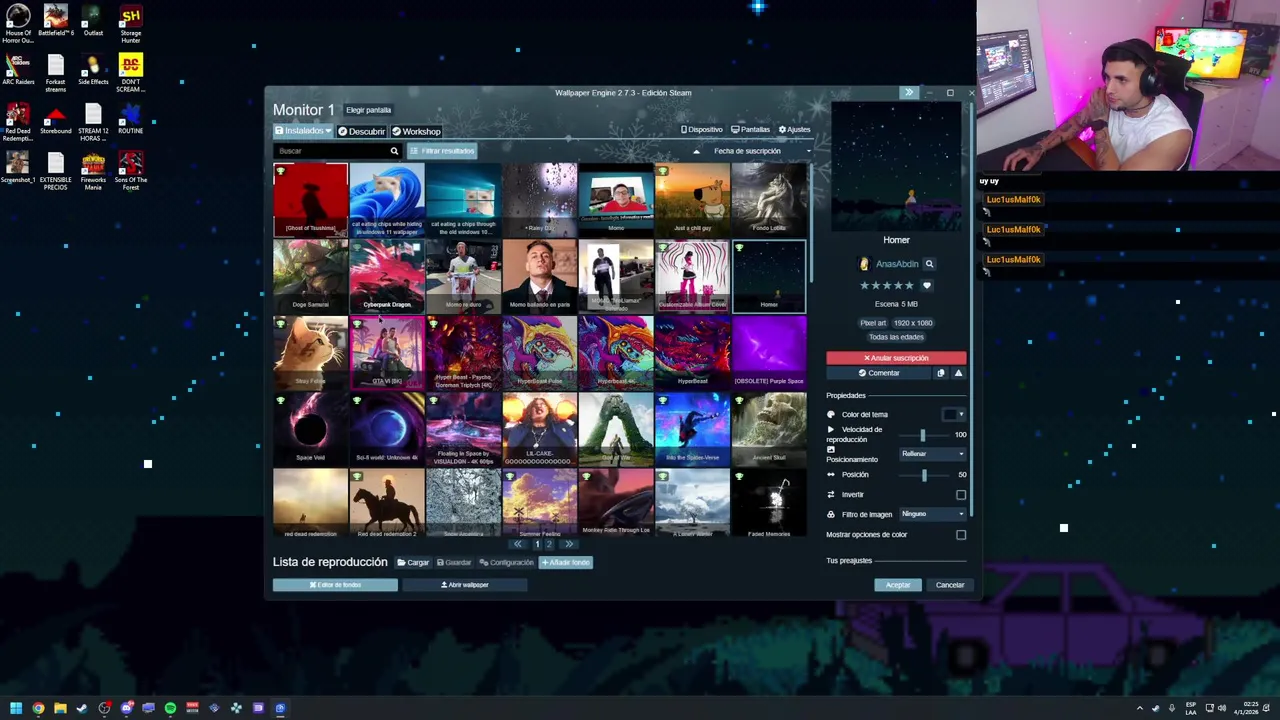Open the Fecha de suscripción sort dropdown

(760, 151)
